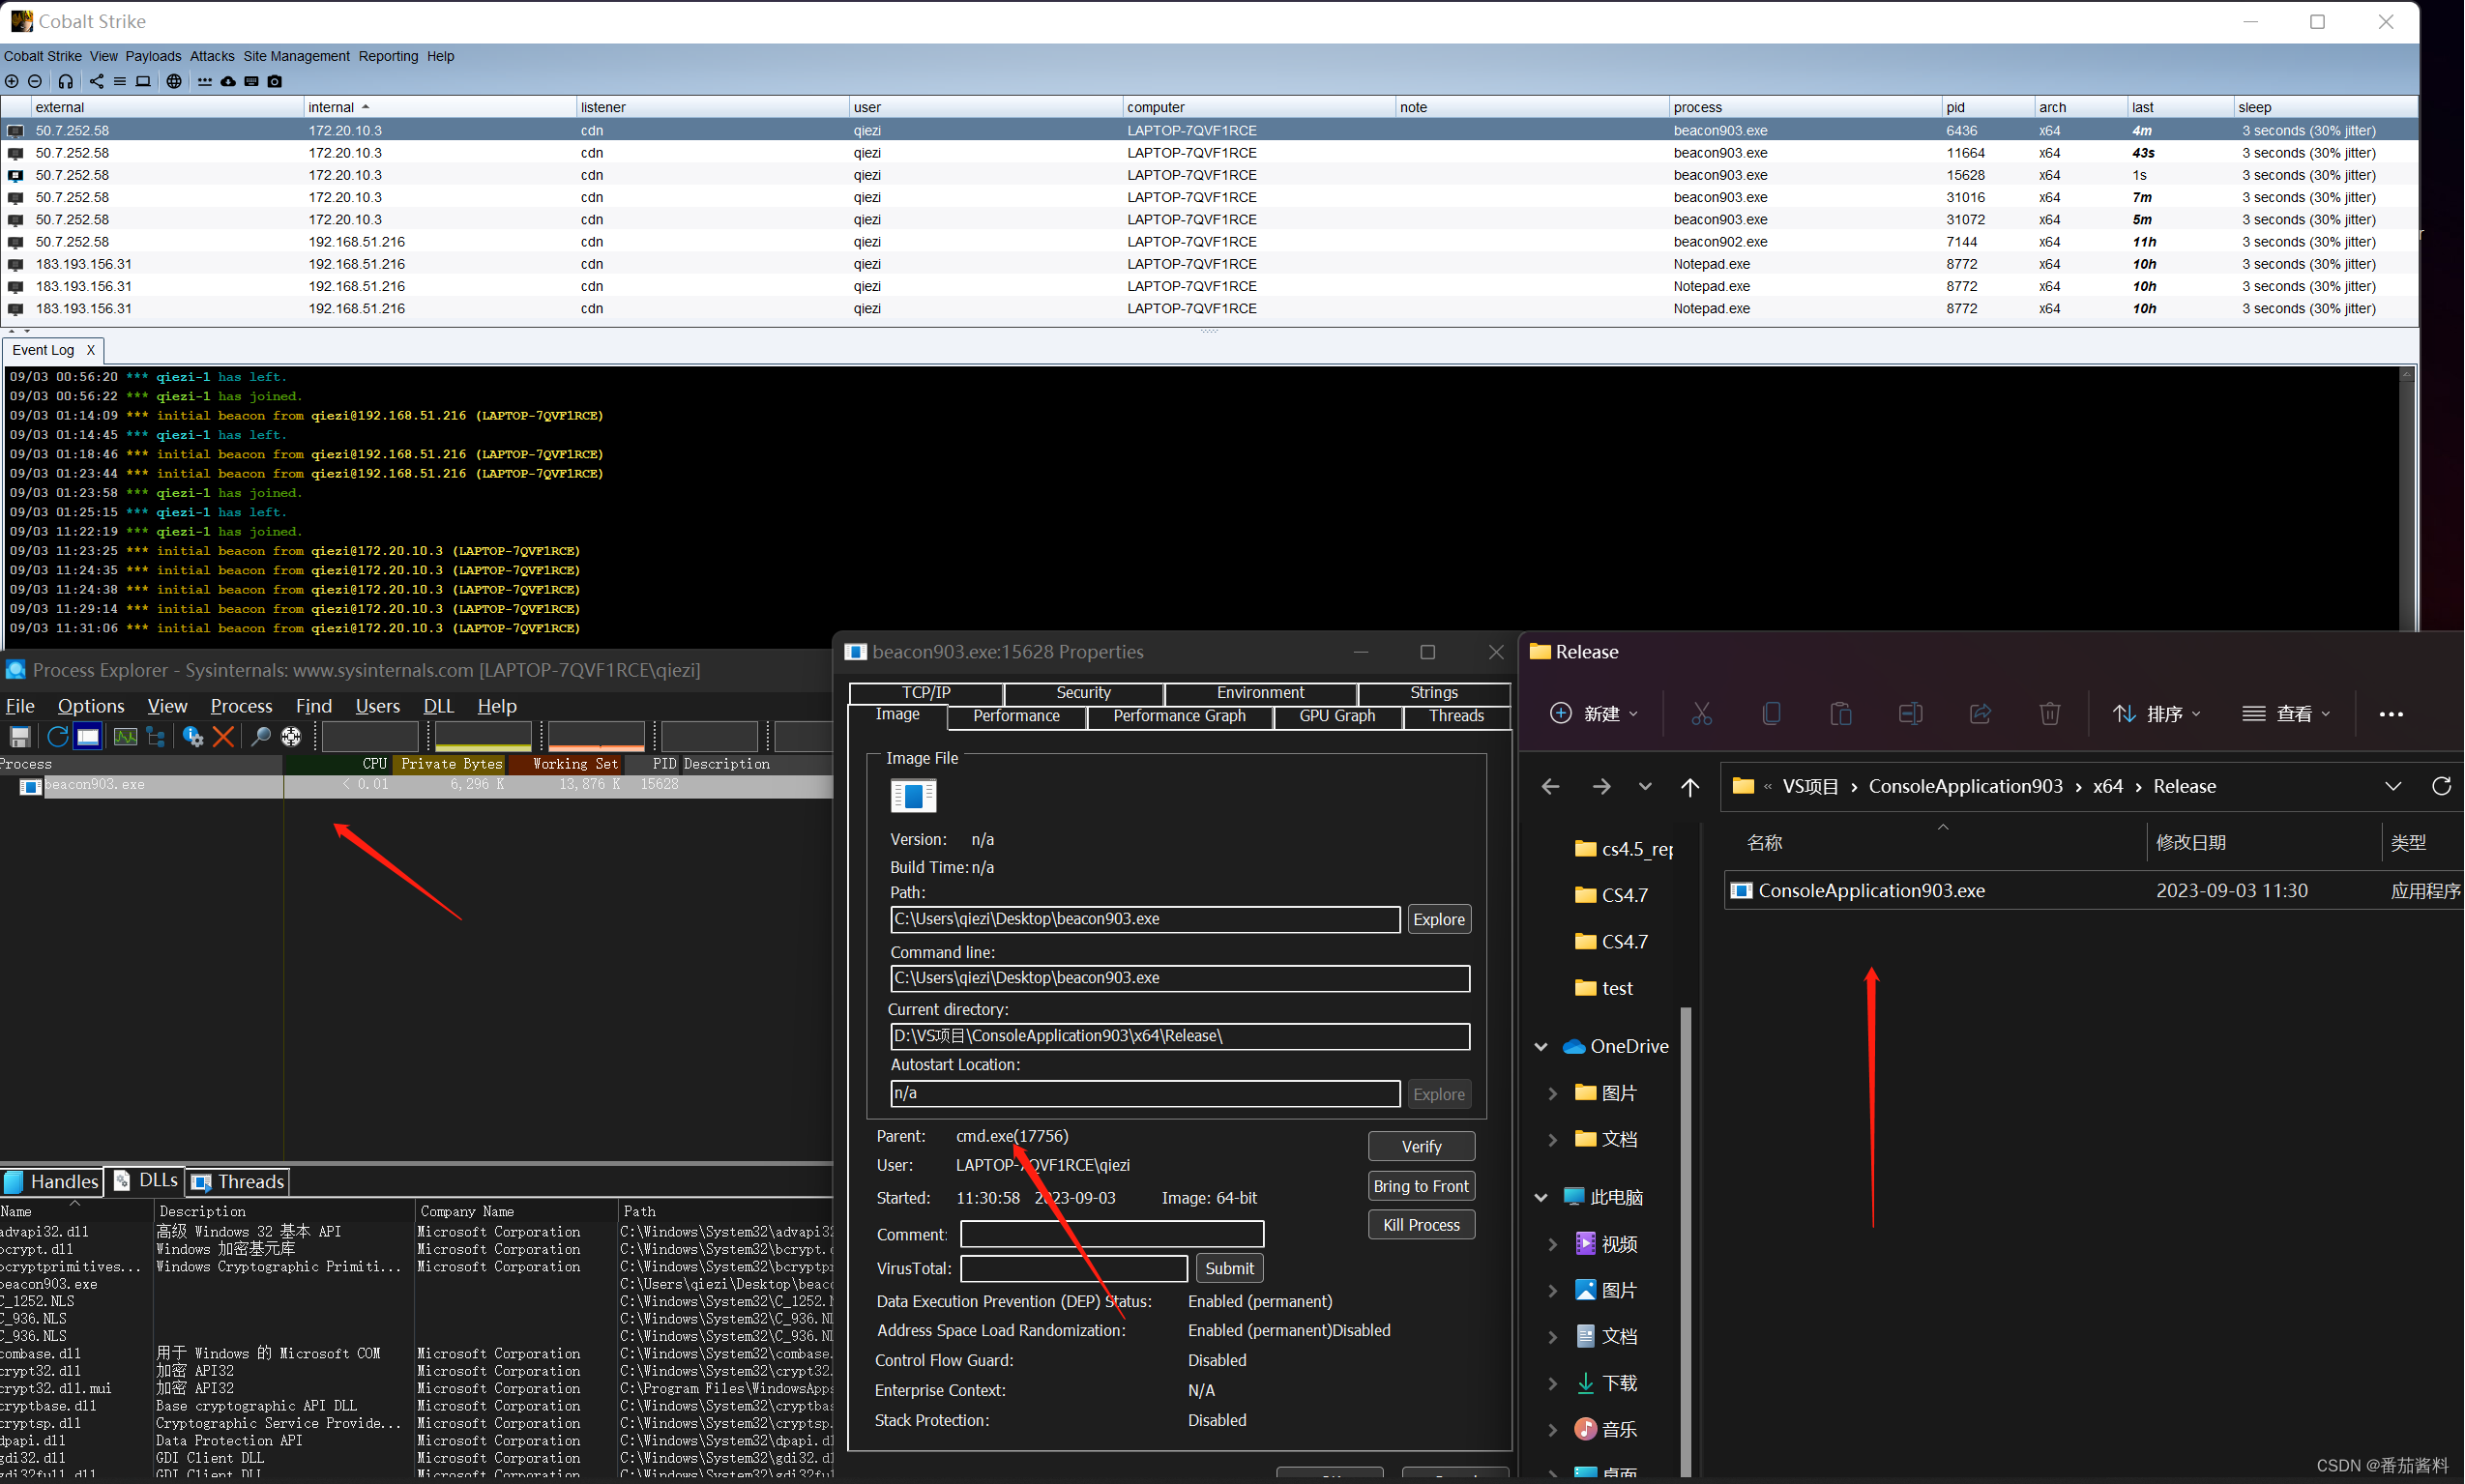2465x1484 pixels.
Task: Open the Performance Graph tab
Action: point(1179,716)
